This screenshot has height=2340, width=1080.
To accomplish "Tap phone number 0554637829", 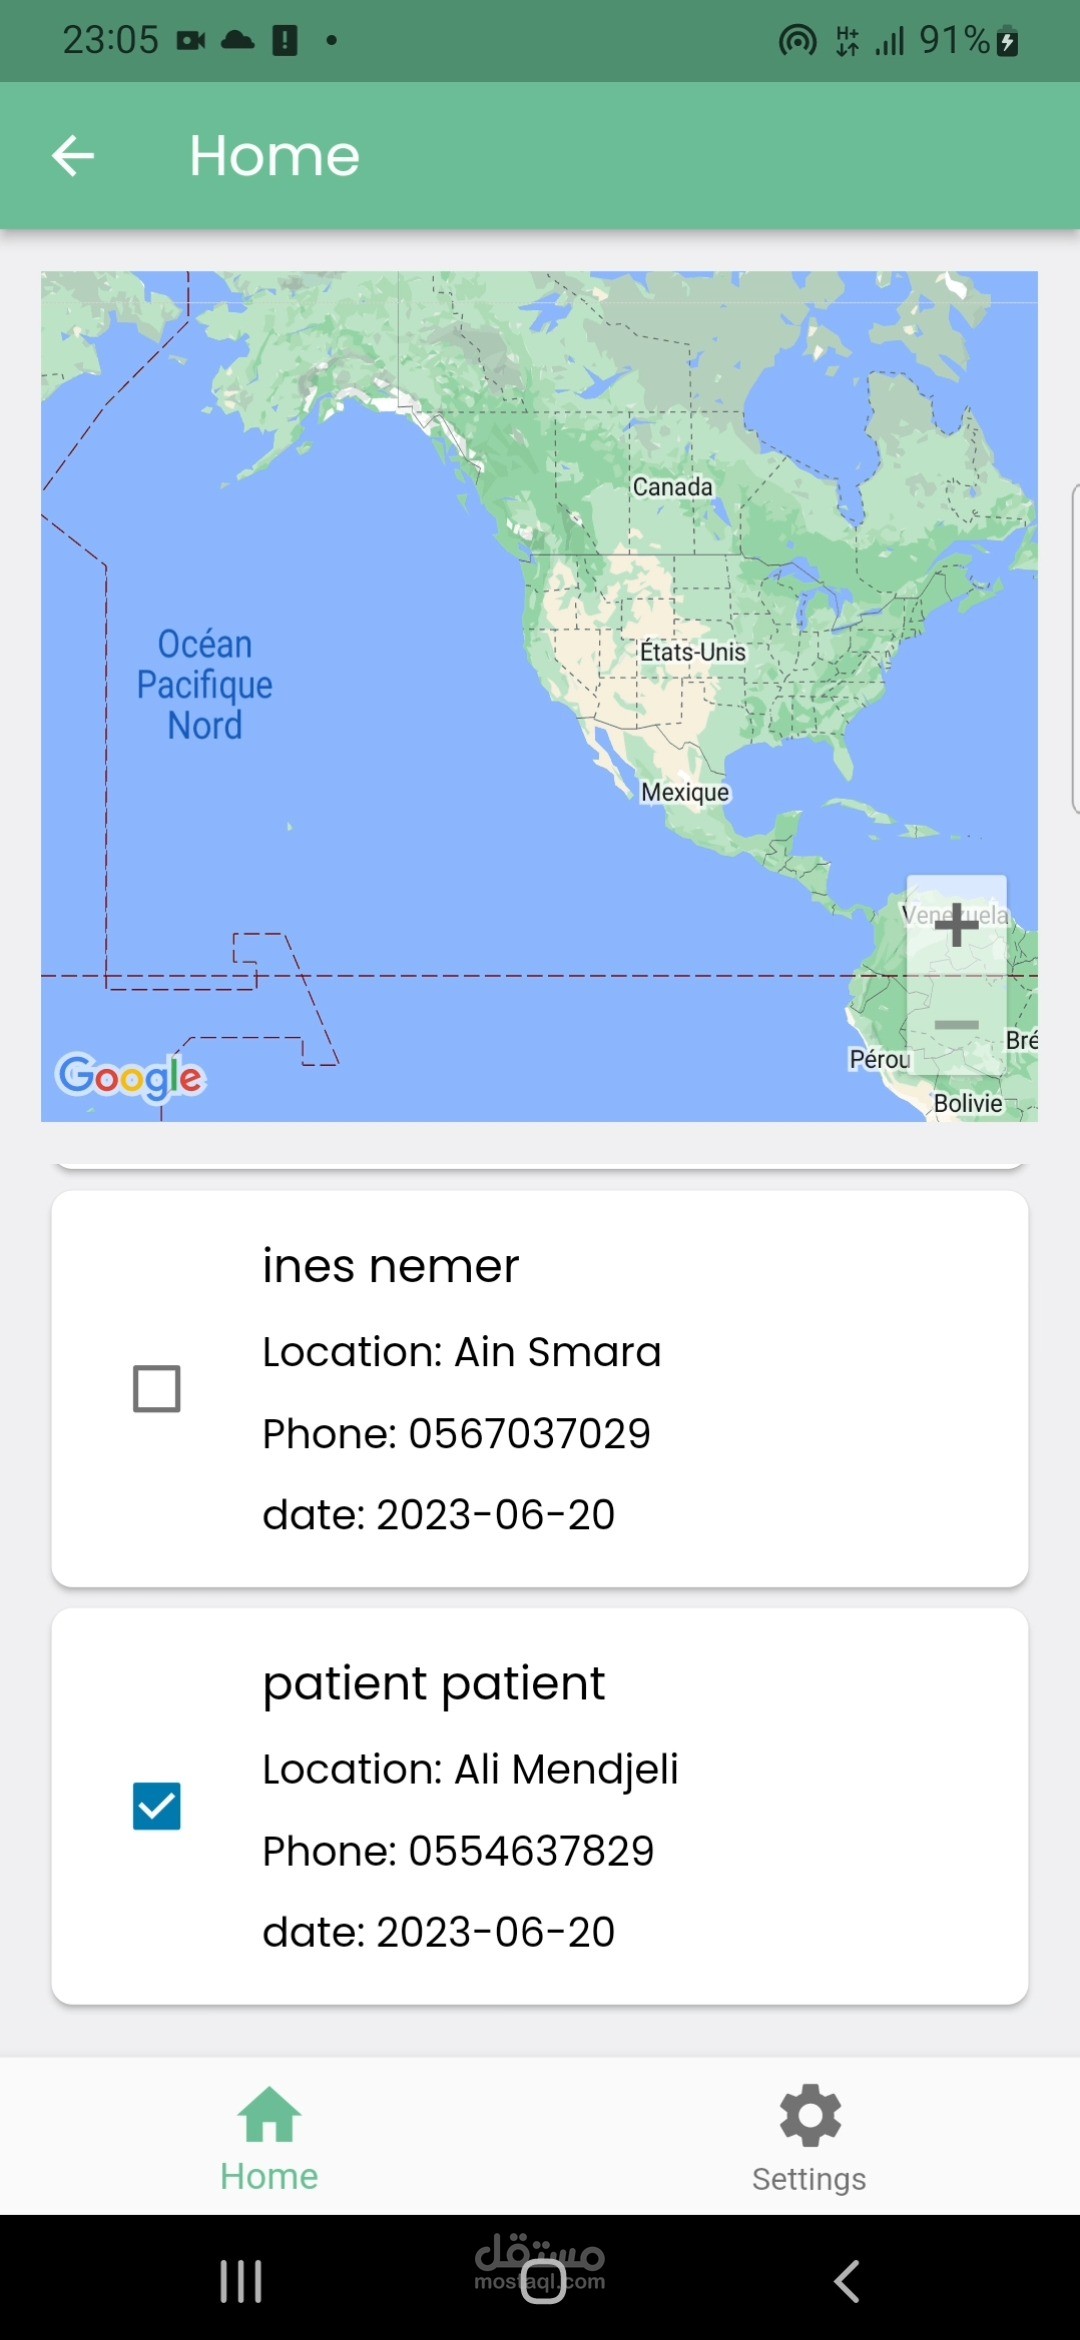I will [x=531, y=1851].
